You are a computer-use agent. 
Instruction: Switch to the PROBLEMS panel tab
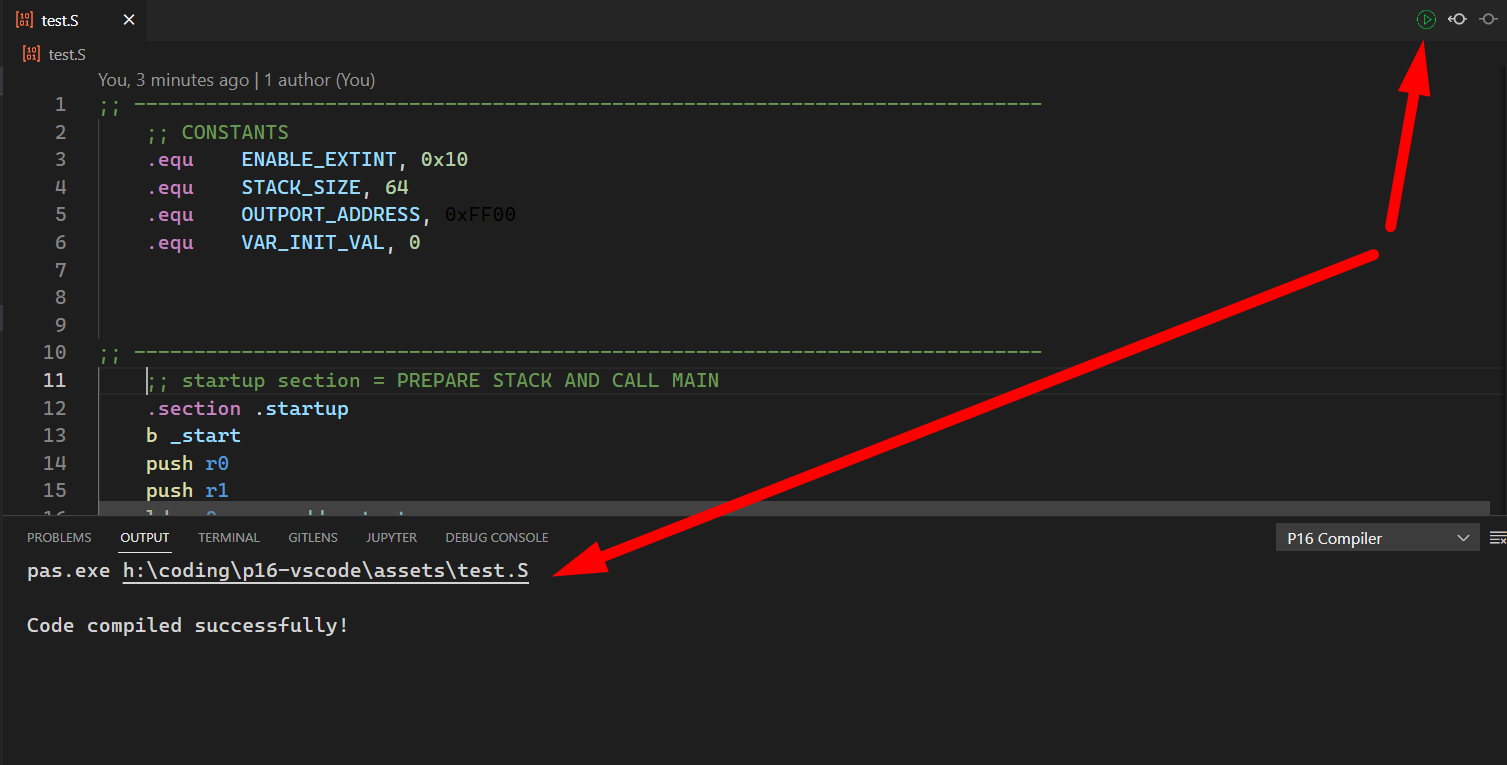pyautogui.click(x=59, y=538)
